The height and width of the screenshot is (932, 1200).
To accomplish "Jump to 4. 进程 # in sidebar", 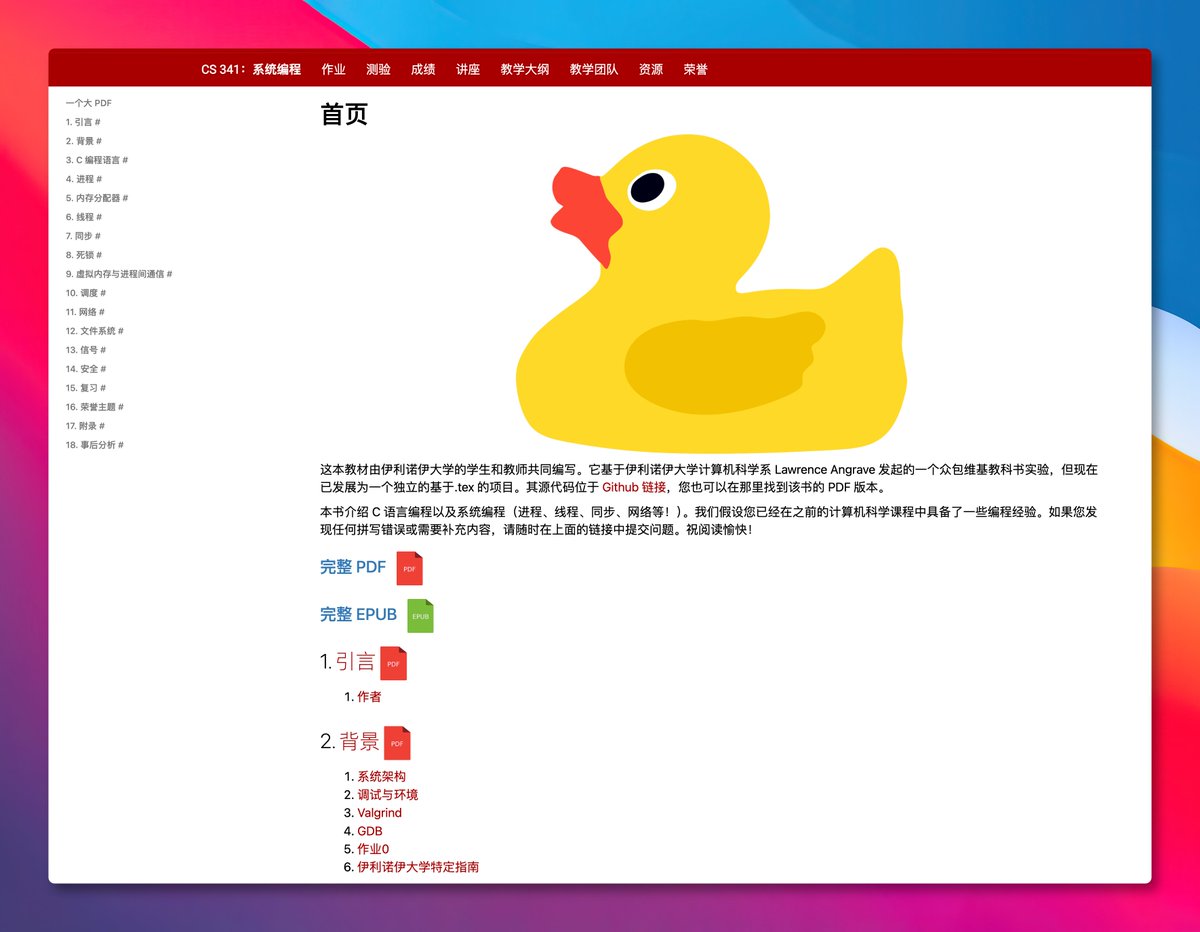I will tap(83, 179).
